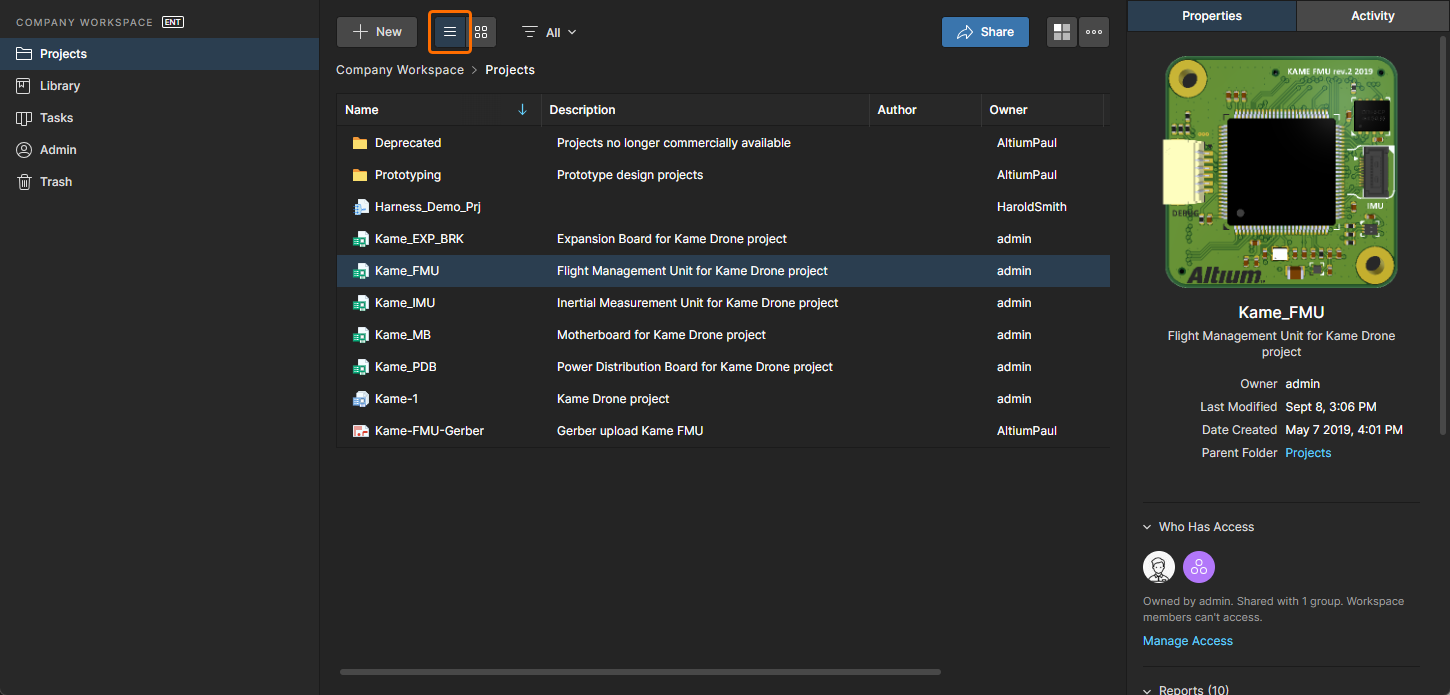Expand the Reports section
1450x695 pixels.
coord(1147,690)
